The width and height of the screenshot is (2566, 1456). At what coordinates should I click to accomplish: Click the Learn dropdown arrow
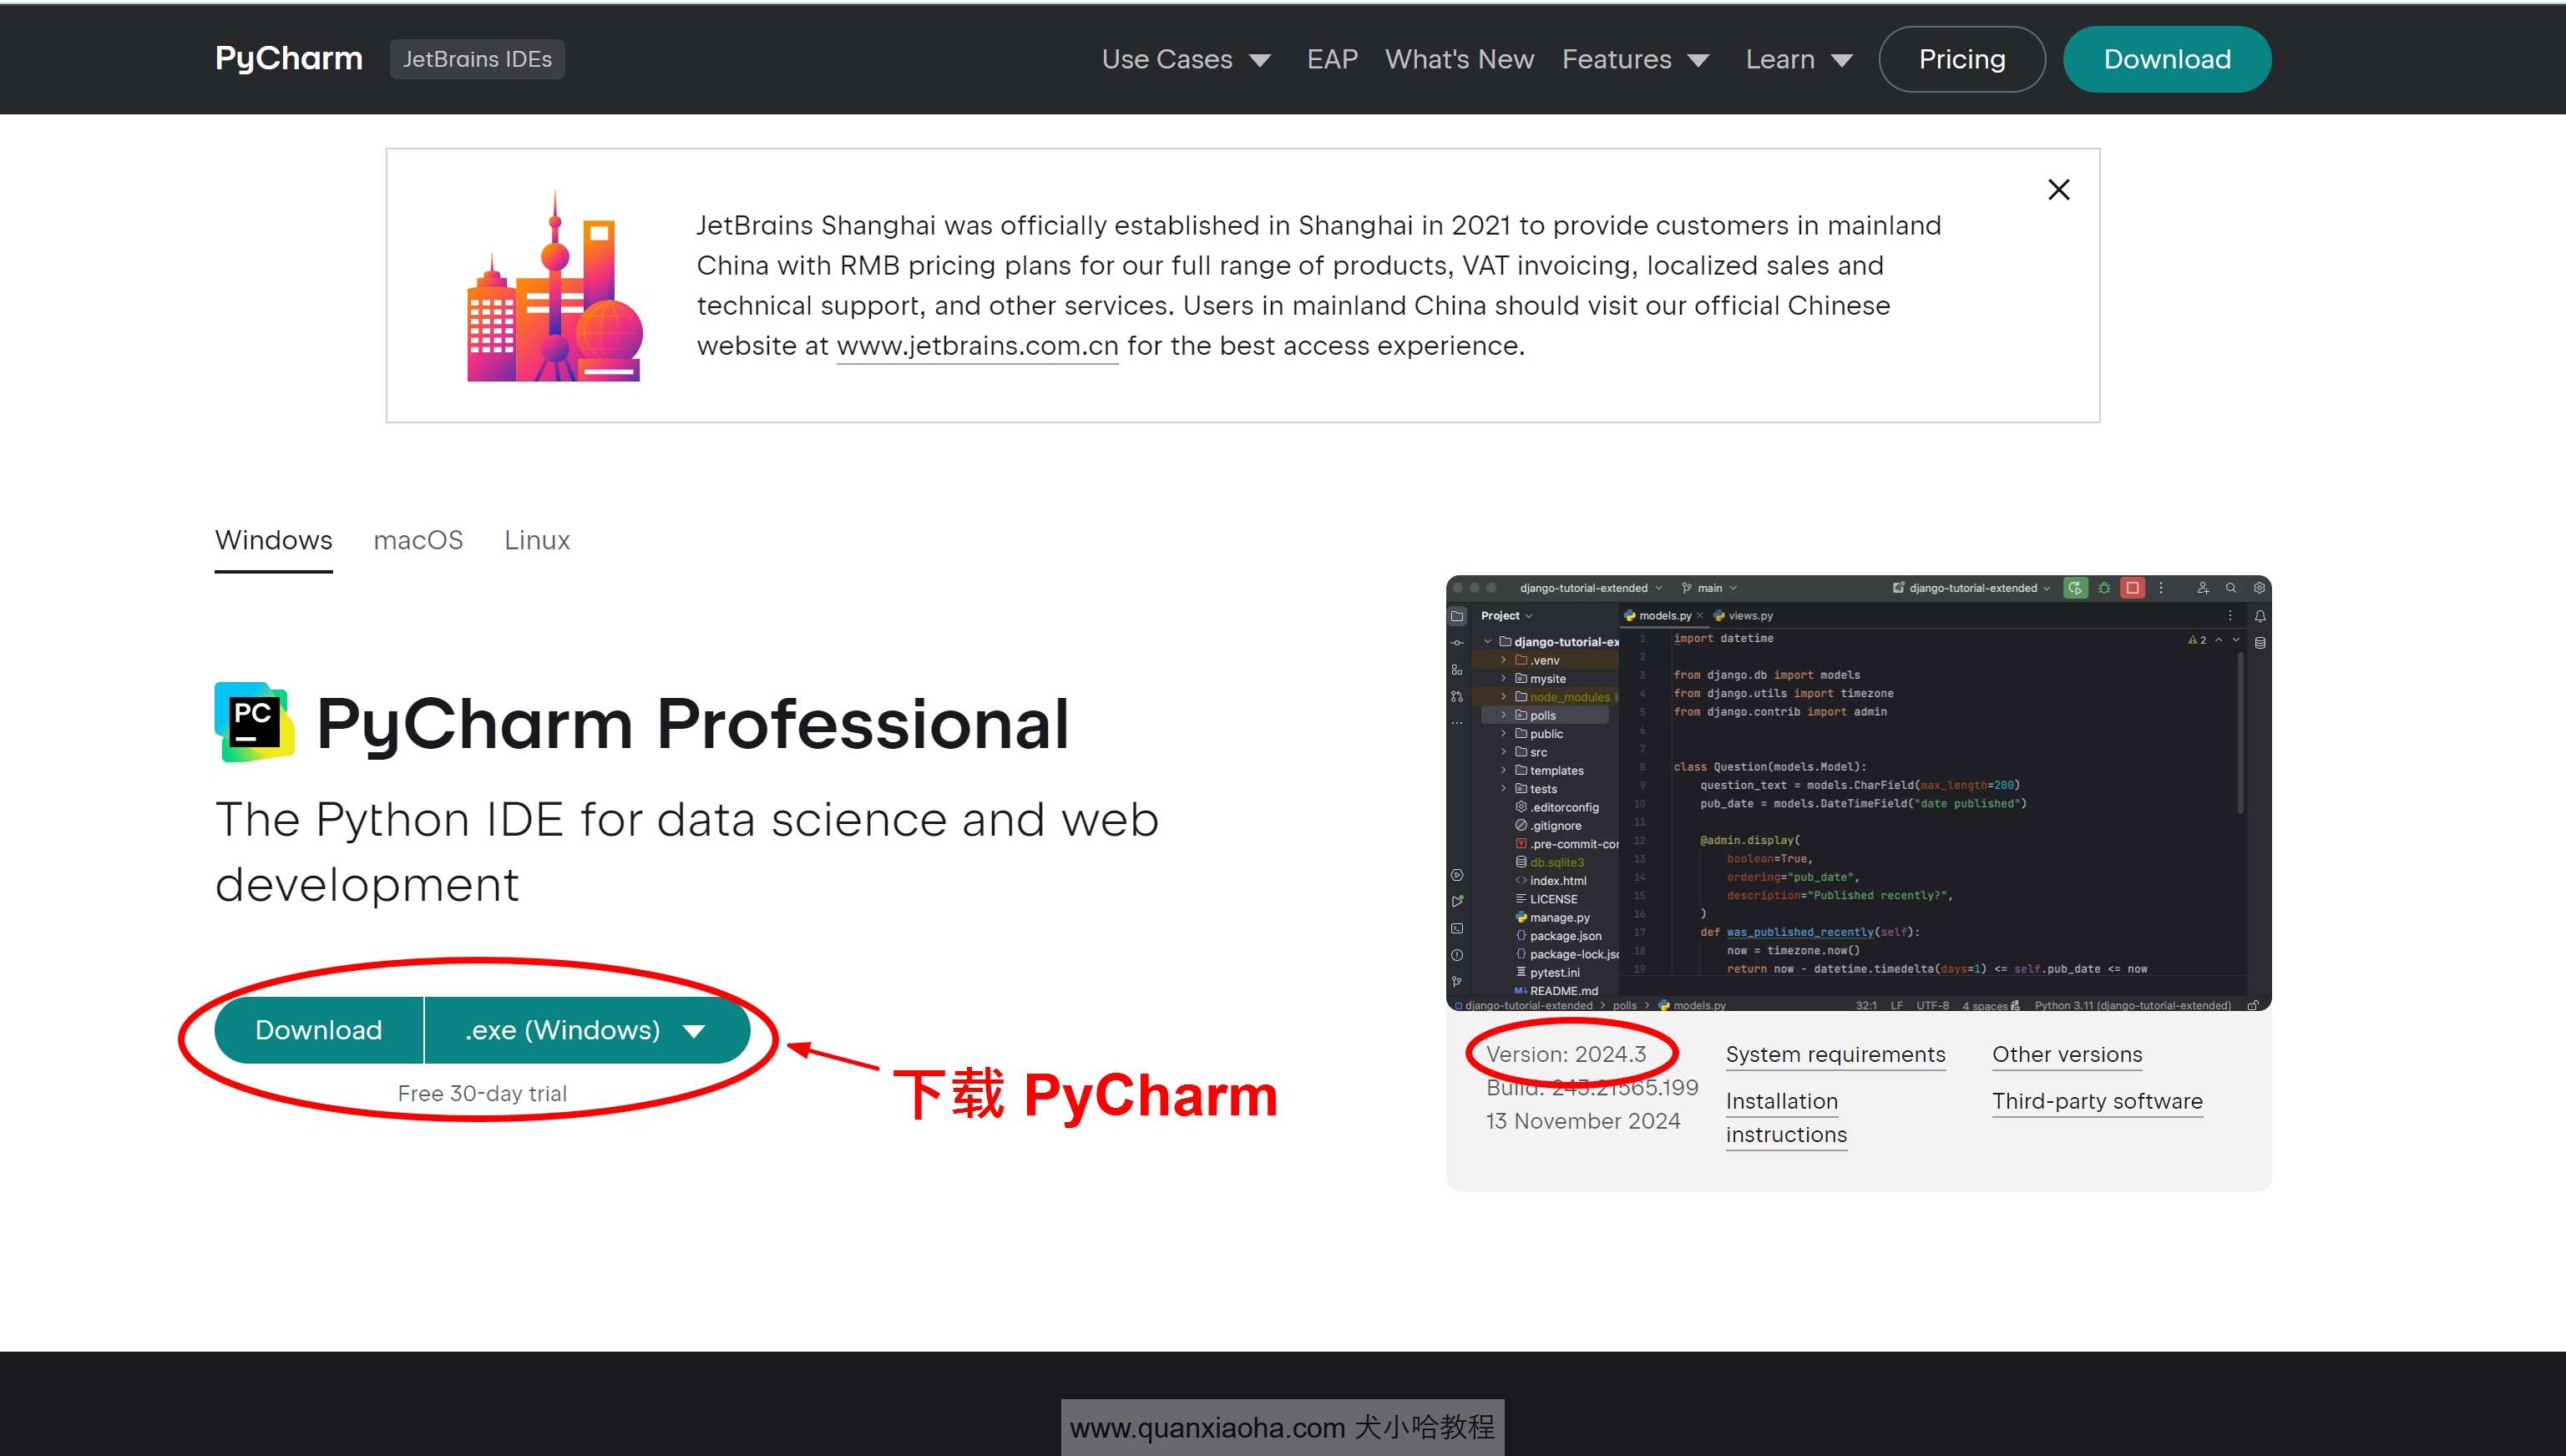(x=1844, y=58)
